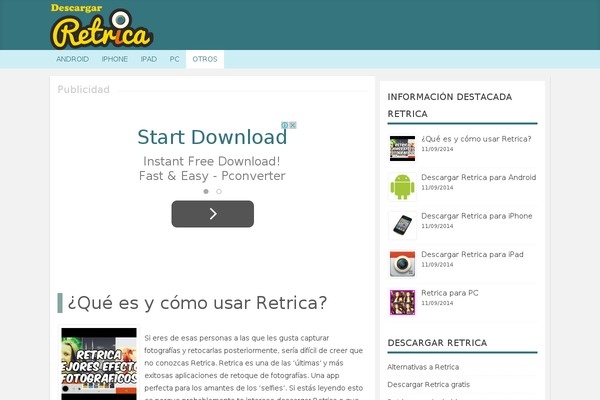This screenshot has height=400, width=600.
Task: Click date under 'Descargar Retrica para Android'
Action: (437, 188)
